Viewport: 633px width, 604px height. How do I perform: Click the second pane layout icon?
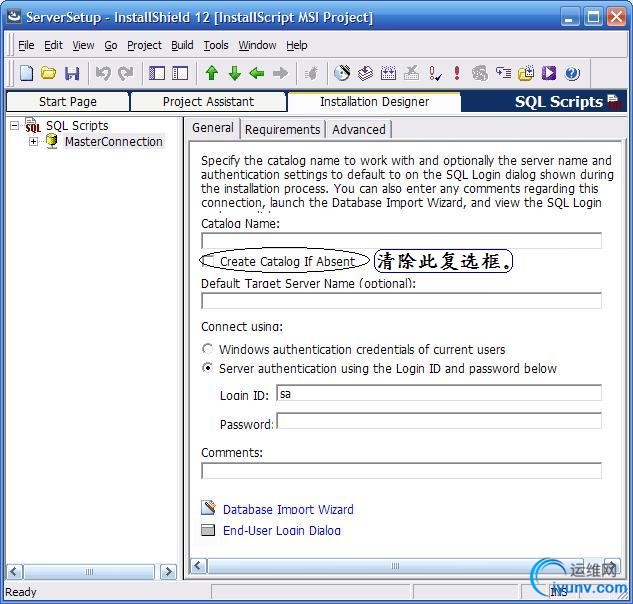pyautogui.click(x=180, y=73)
